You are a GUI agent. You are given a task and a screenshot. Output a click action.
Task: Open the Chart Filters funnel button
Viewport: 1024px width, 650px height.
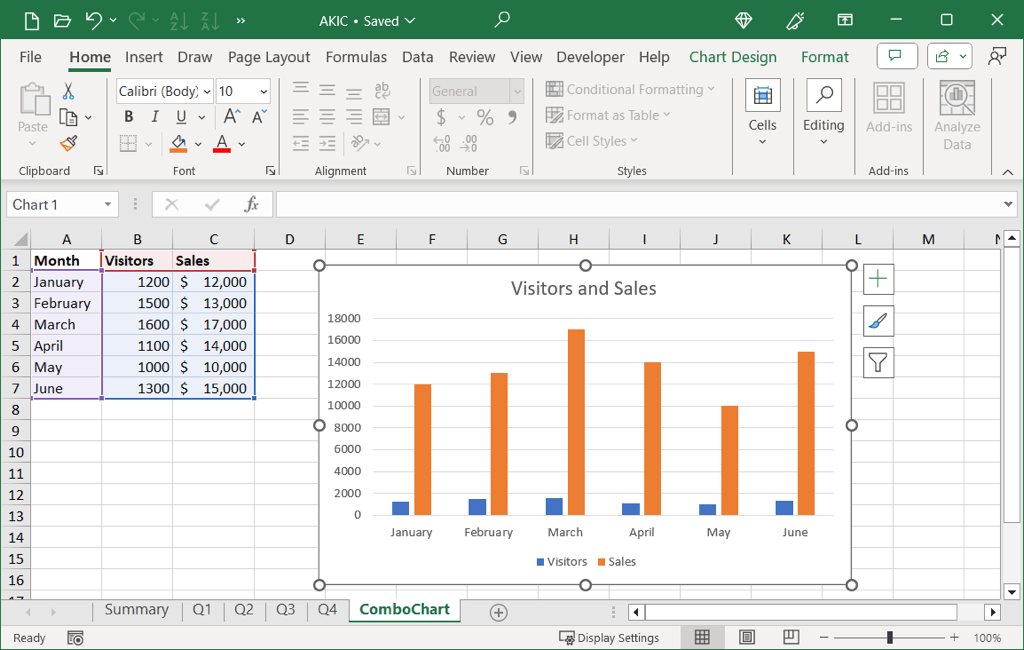click(x=878, y=362)
